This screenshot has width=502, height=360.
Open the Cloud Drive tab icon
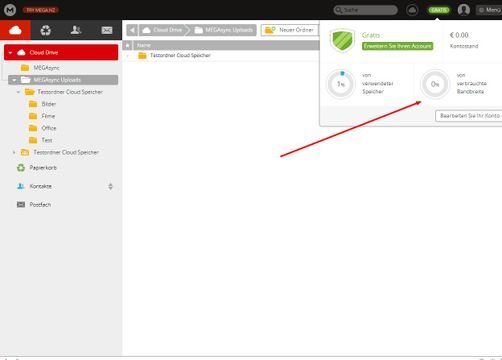coord(15,30)
